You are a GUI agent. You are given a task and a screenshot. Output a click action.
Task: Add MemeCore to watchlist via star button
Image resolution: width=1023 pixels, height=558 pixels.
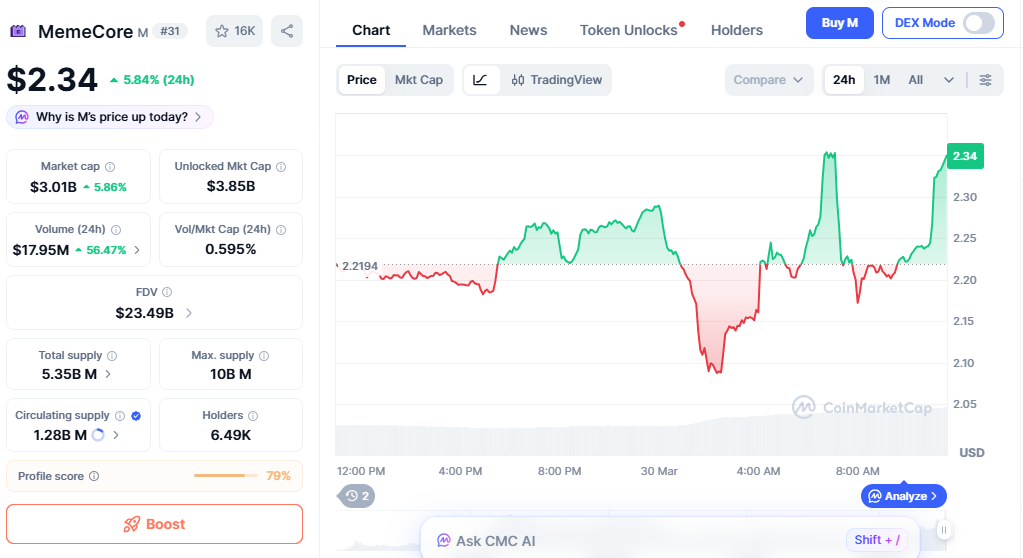(x=235, y=31)
